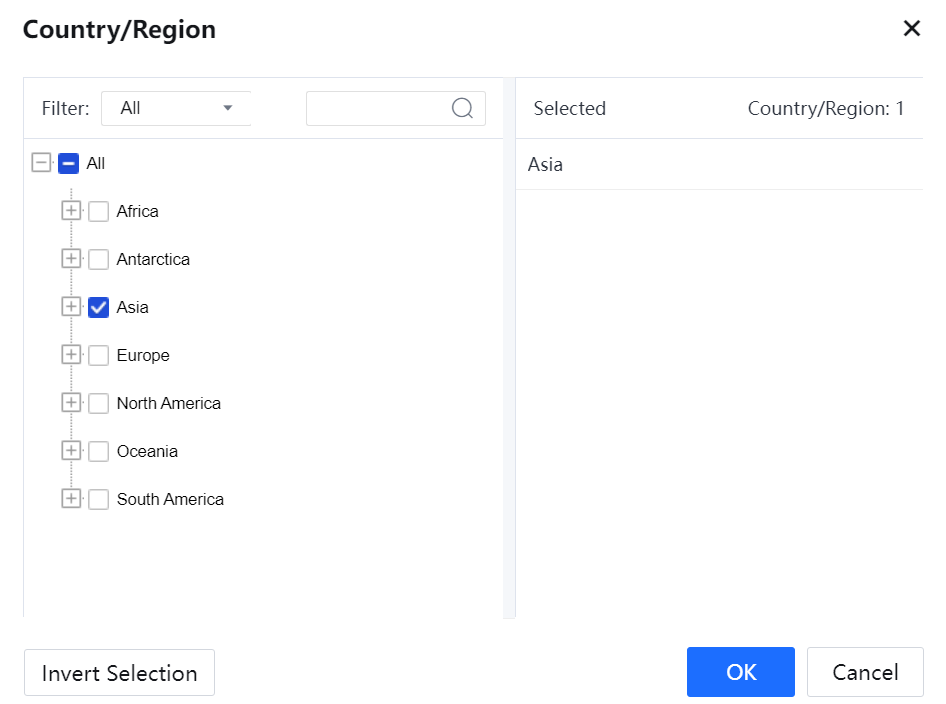Click the search magnifier icon
Viewport: 946px width, 704px height.
(x=462, y=108)
